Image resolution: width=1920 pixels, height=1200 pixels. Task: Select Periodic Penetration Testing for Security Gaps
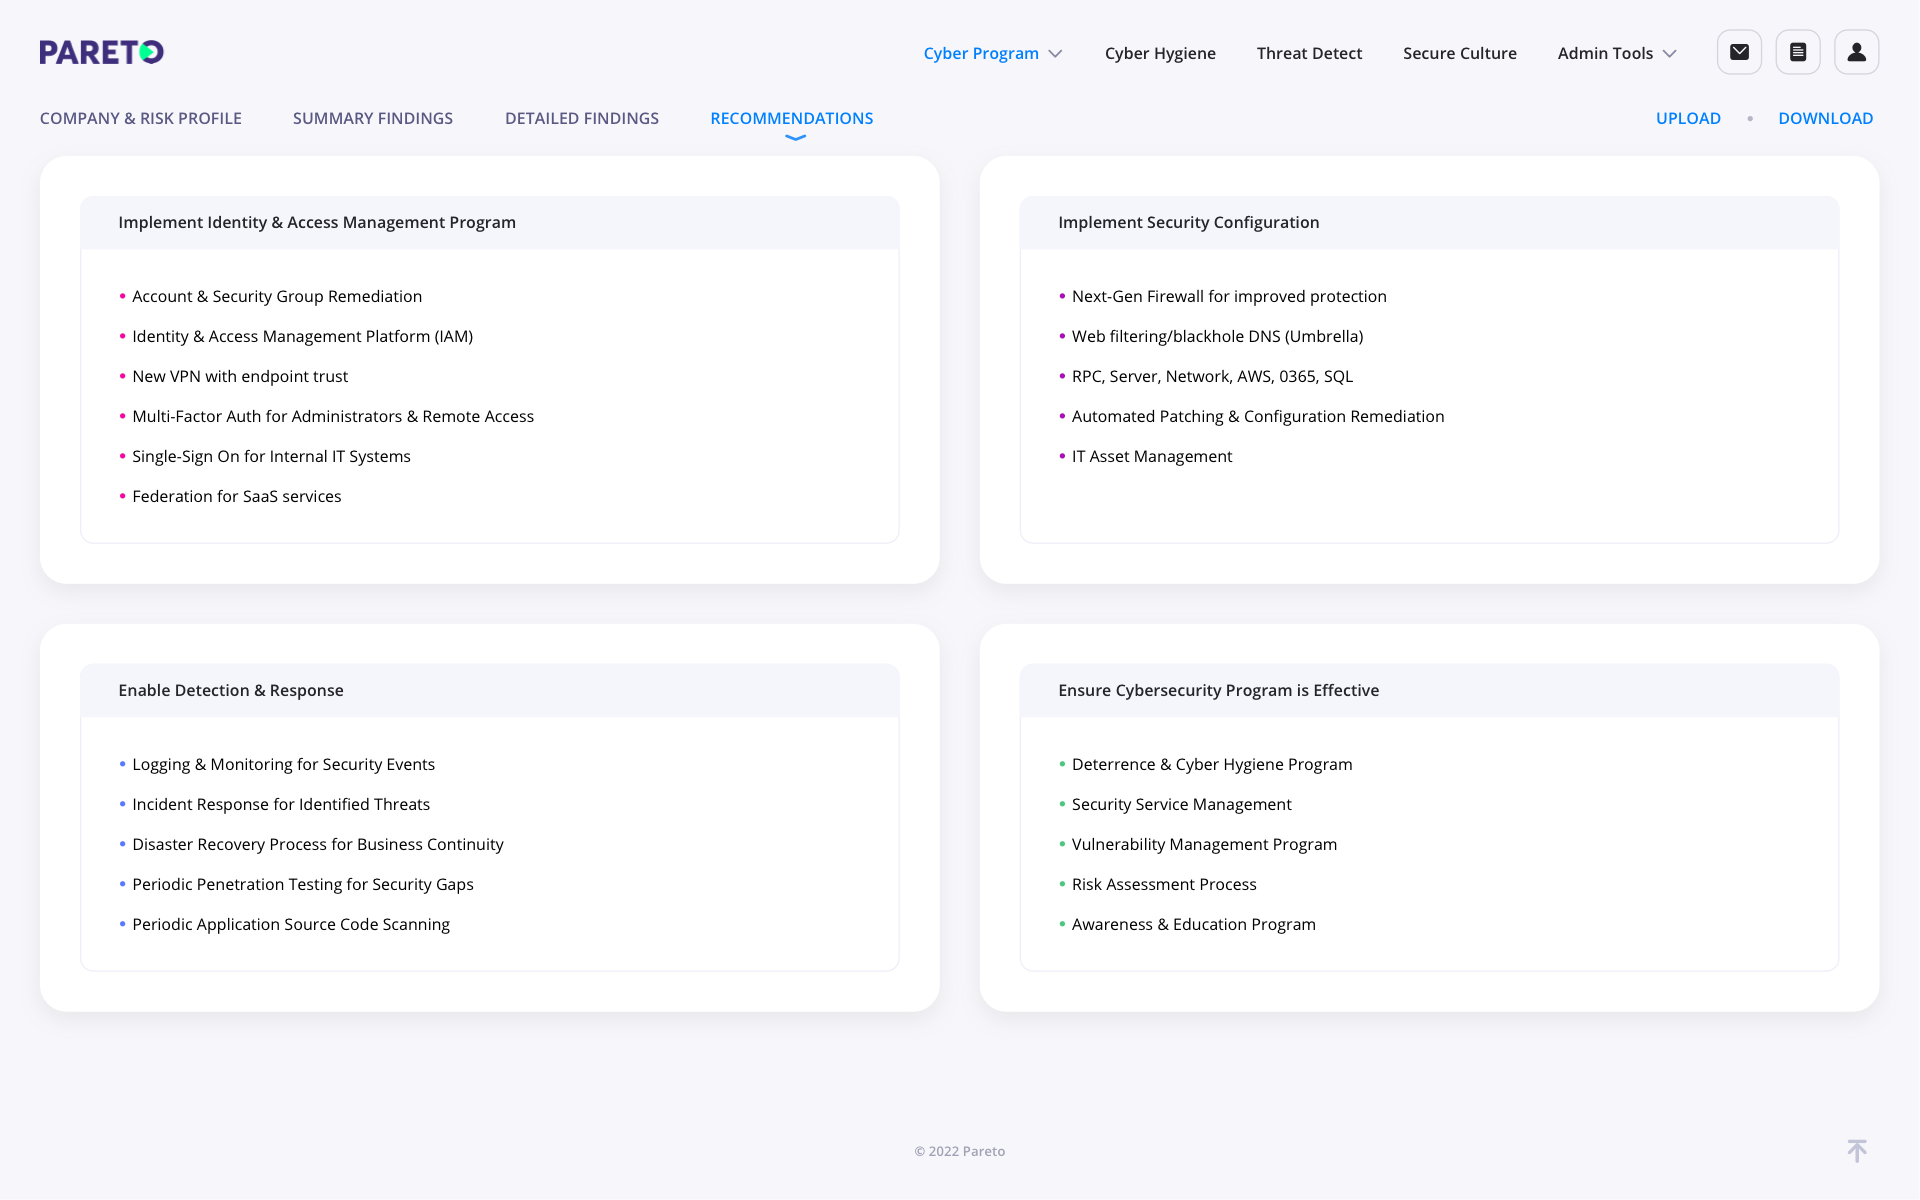[303, 884]
